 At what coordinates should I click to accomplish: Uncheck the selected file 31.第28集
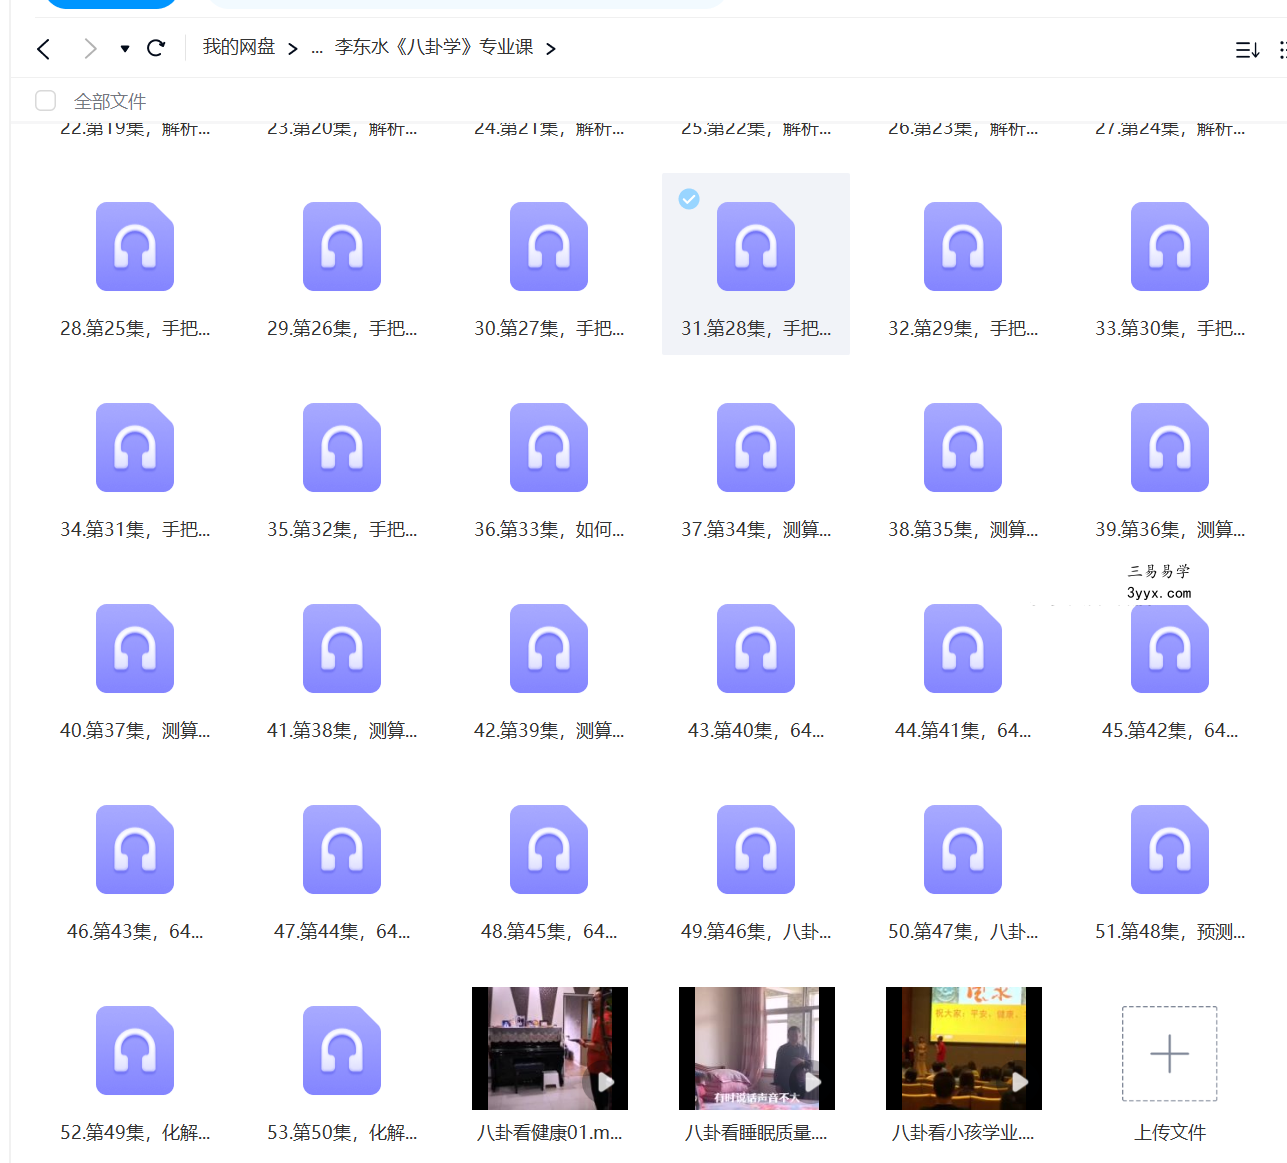tap(689, 199)
